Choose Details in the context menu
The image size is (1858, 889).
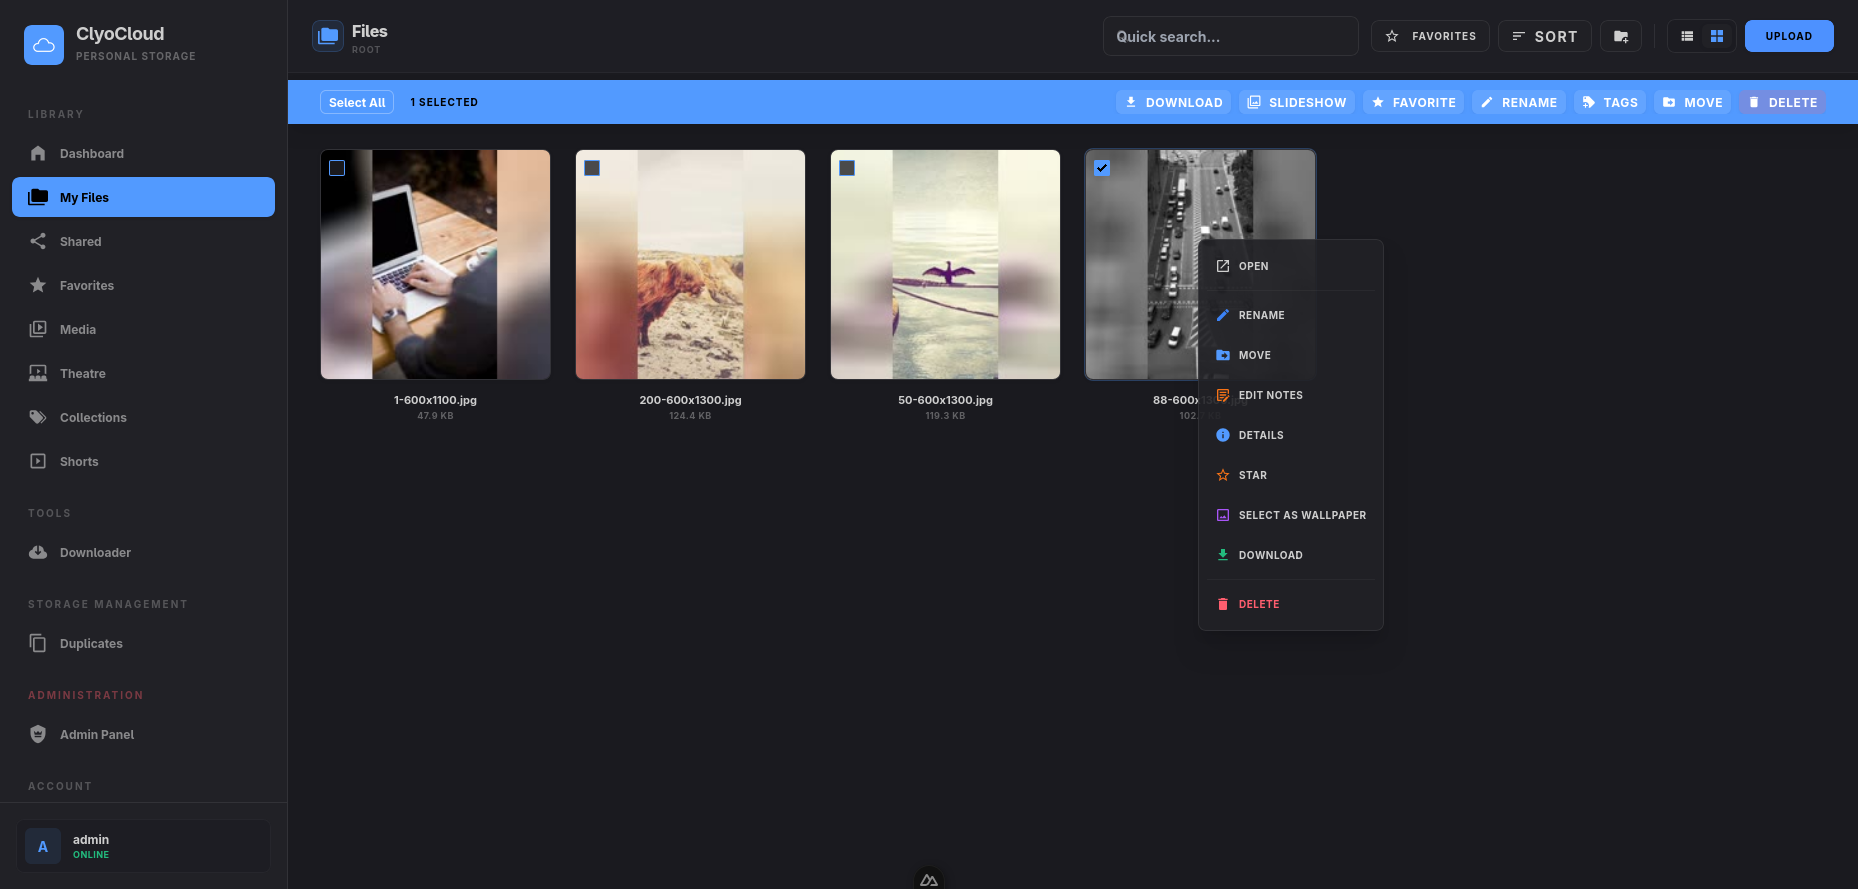pos(1291,435)
